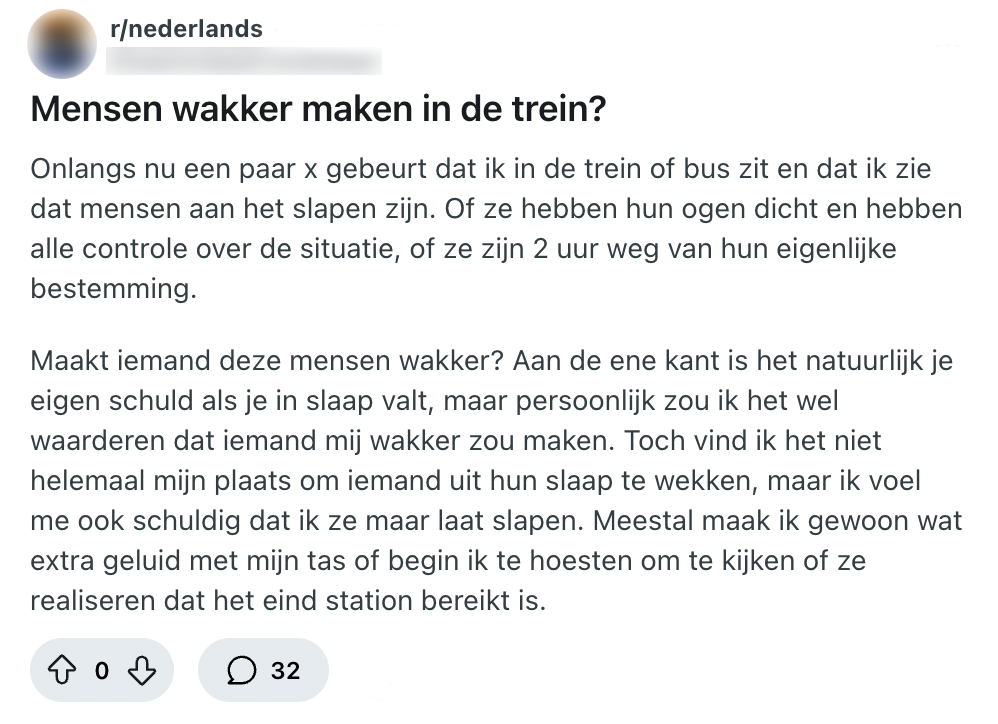The image size is (998, 724).
Task: Click the comment count number 32
Action: click(x=285, y=670)
